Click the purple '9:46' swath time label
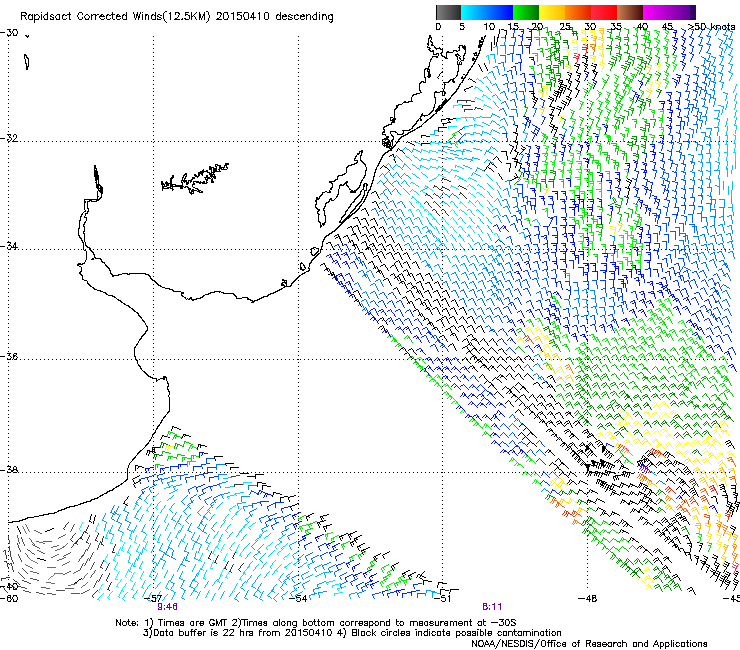This screenshot has height=650, width=740. pos(168,607)
